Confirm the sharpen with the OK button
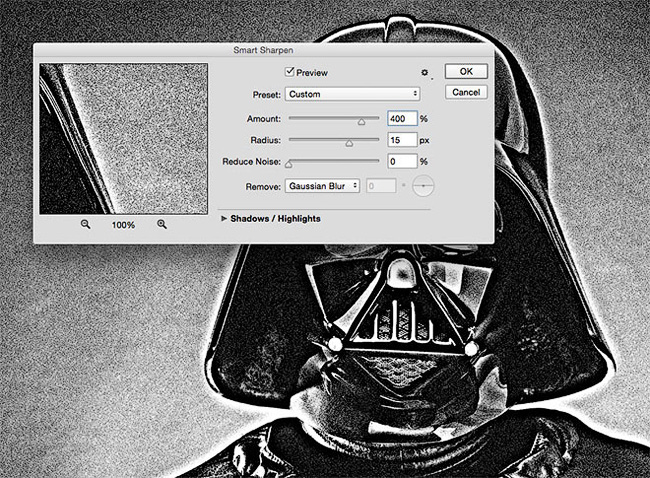650x478 pixels. (466, 71)
